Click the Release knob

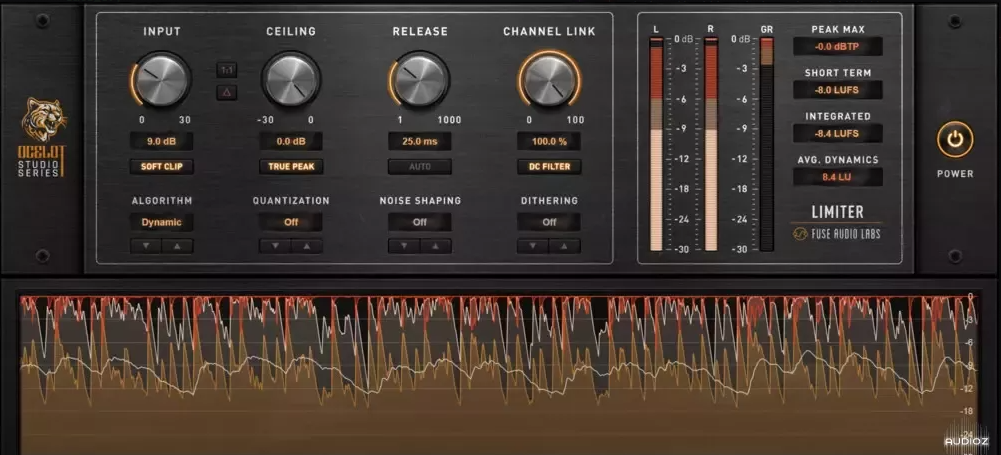[420, 80]
